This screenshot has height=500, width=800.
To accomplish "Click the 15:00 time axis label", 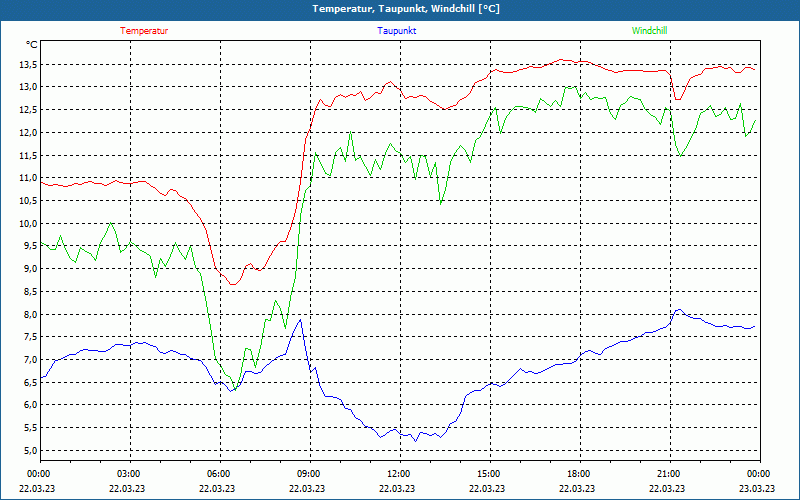I will 487,474.
